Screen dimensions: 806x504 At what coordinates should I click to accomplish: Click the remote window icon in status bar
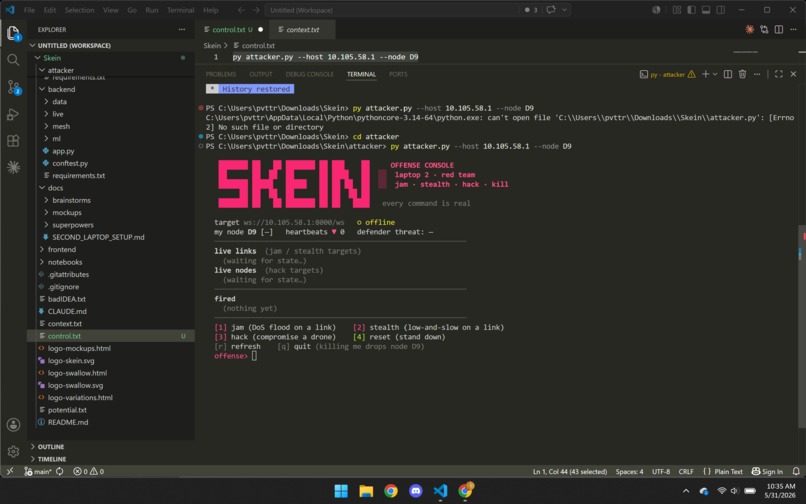[10, 471]
